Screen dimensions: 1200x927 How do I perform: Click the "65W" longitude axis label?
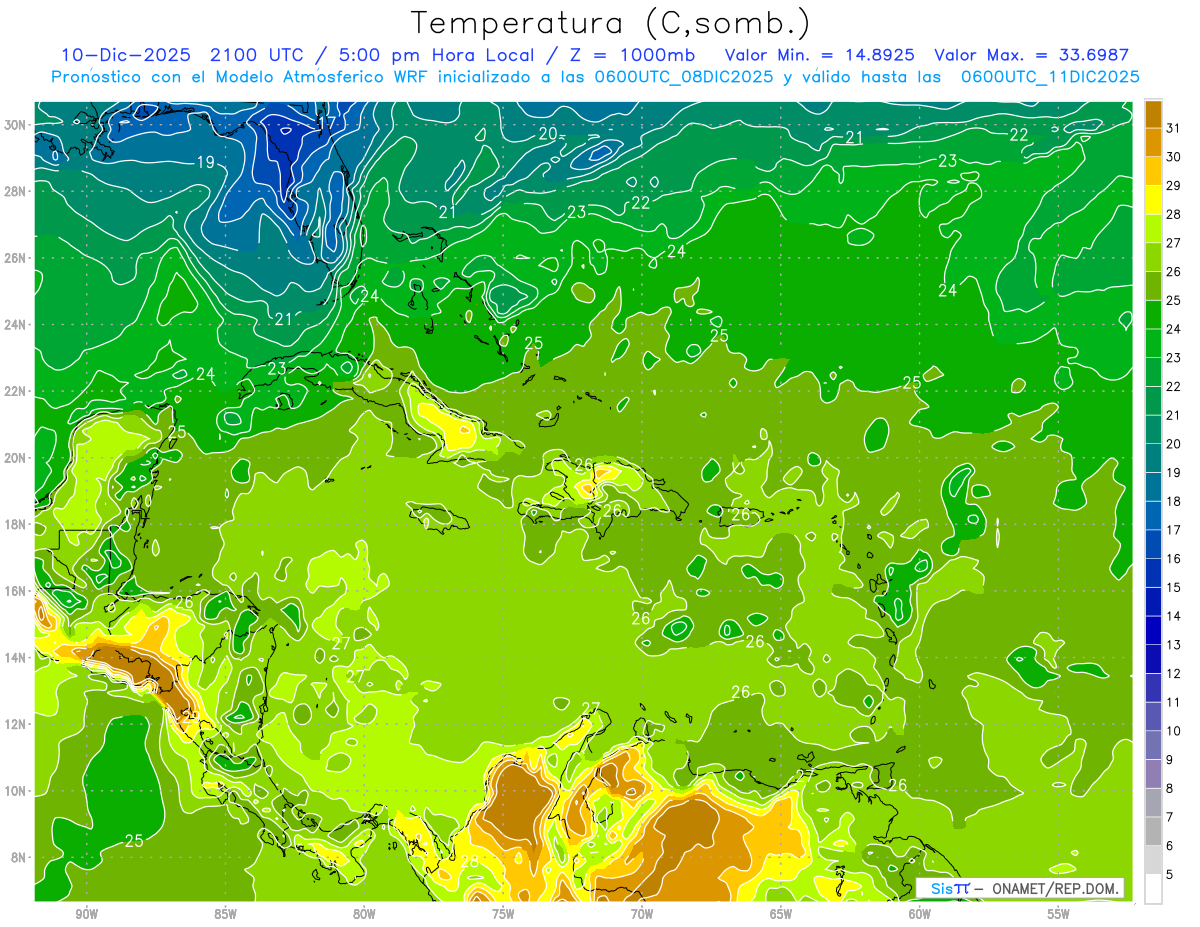tap(781, 914)
